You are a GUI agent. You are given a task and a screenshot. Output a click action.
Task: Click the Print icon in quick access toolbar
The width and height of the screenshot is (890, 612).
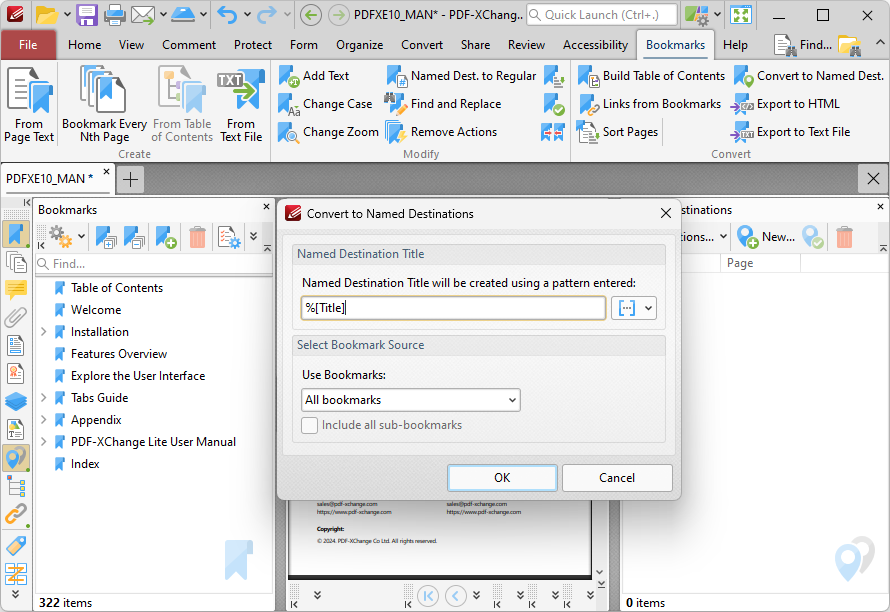coord(114,15)
